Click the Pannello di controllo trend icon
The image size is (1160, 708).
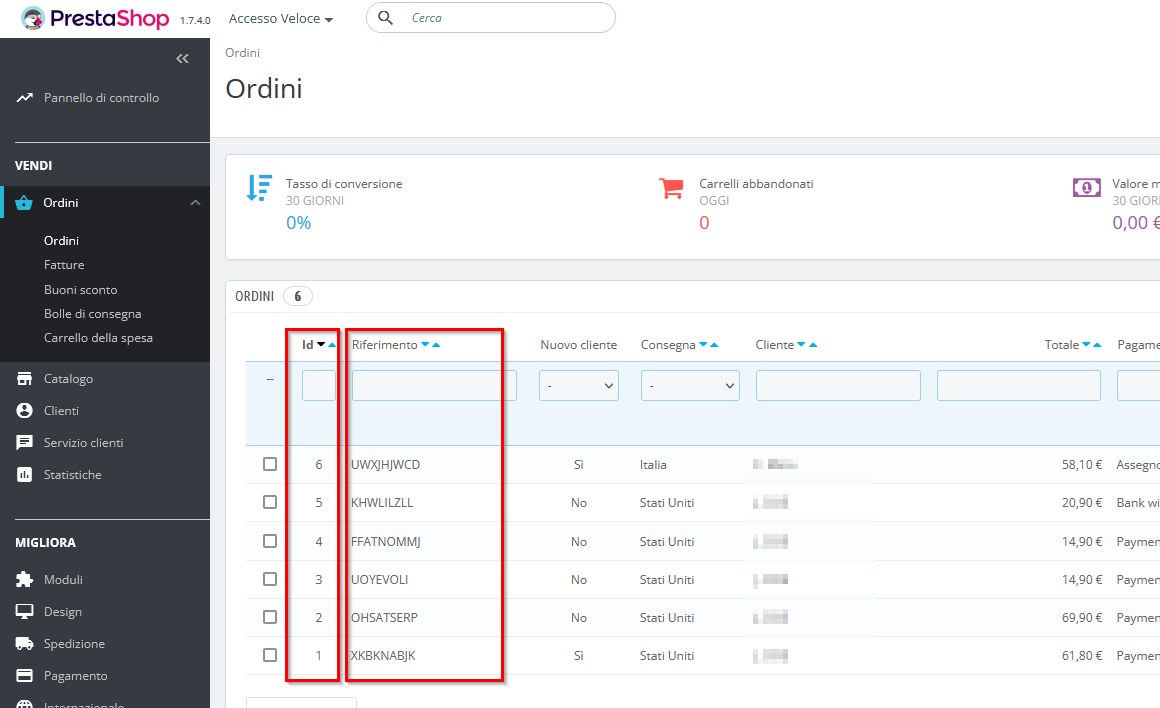(24, 98)
